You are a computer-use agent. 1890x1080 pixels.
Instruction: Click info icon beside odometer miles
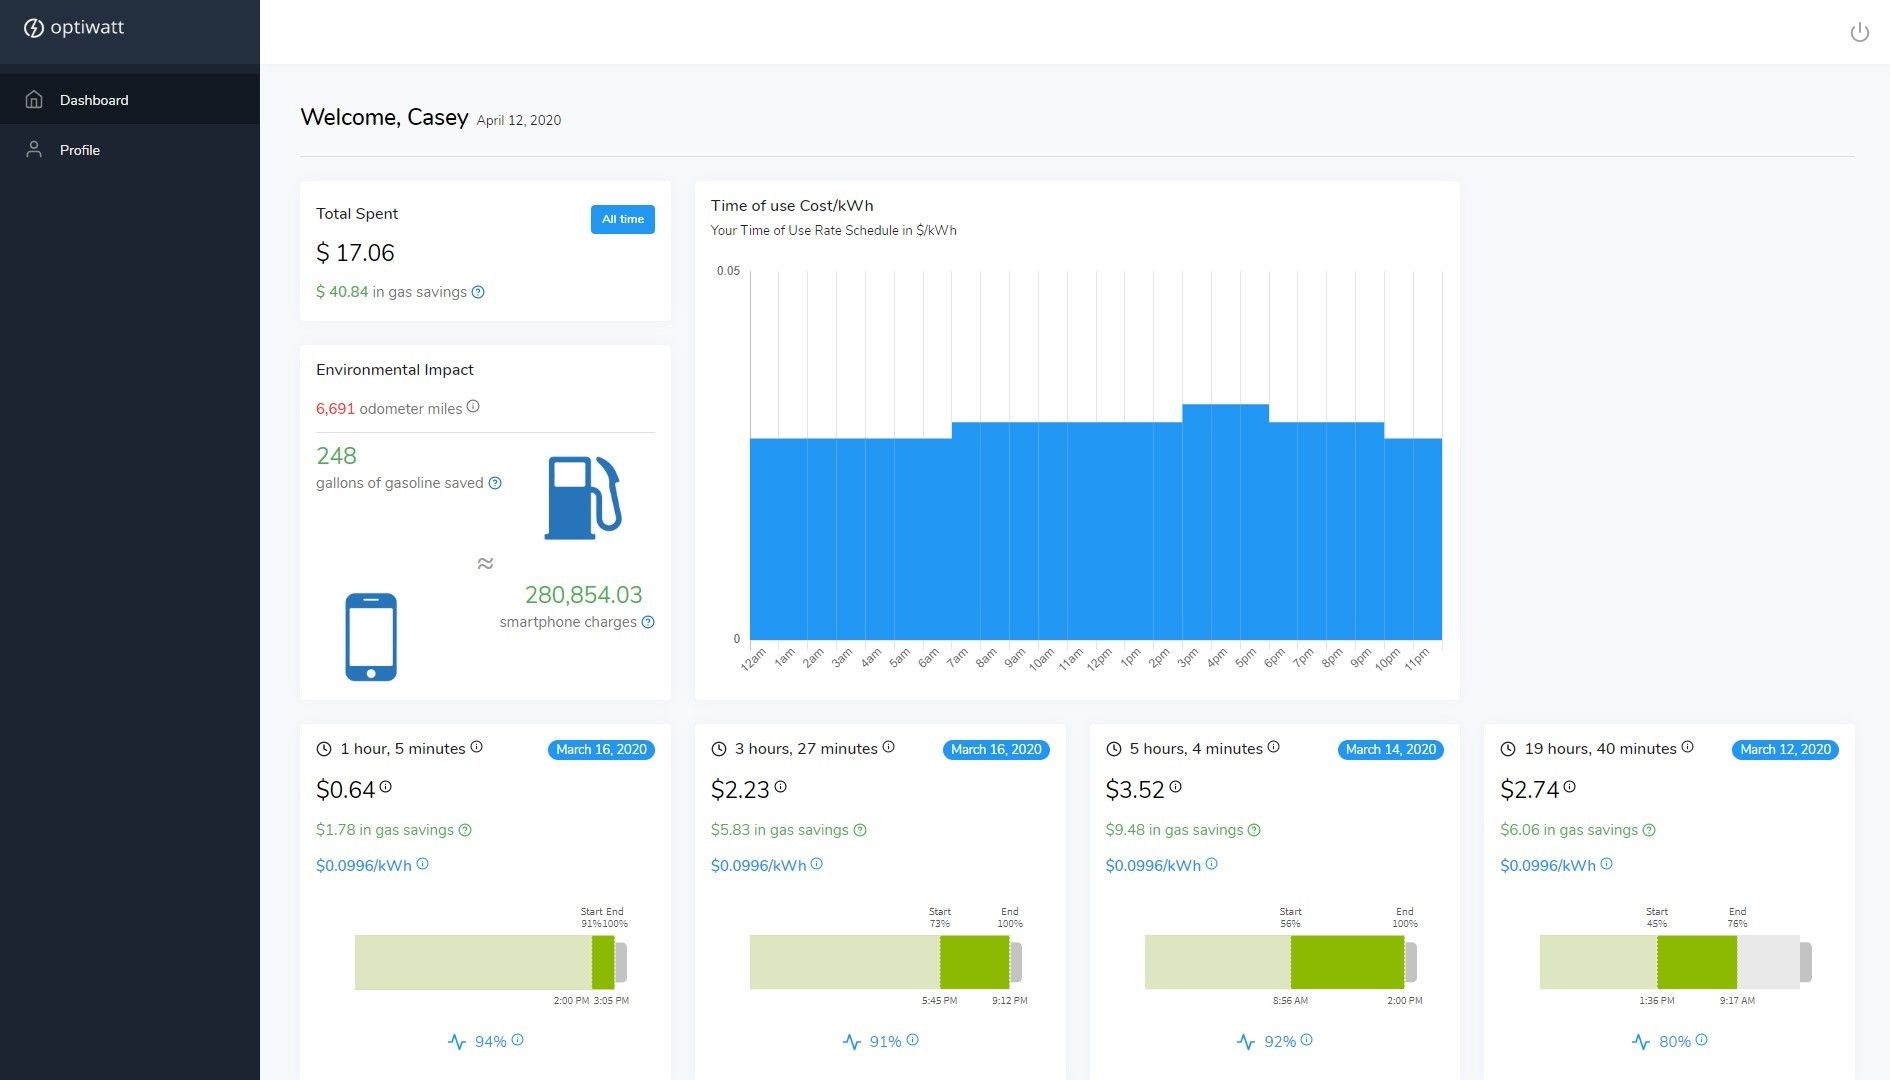(473, 406)
